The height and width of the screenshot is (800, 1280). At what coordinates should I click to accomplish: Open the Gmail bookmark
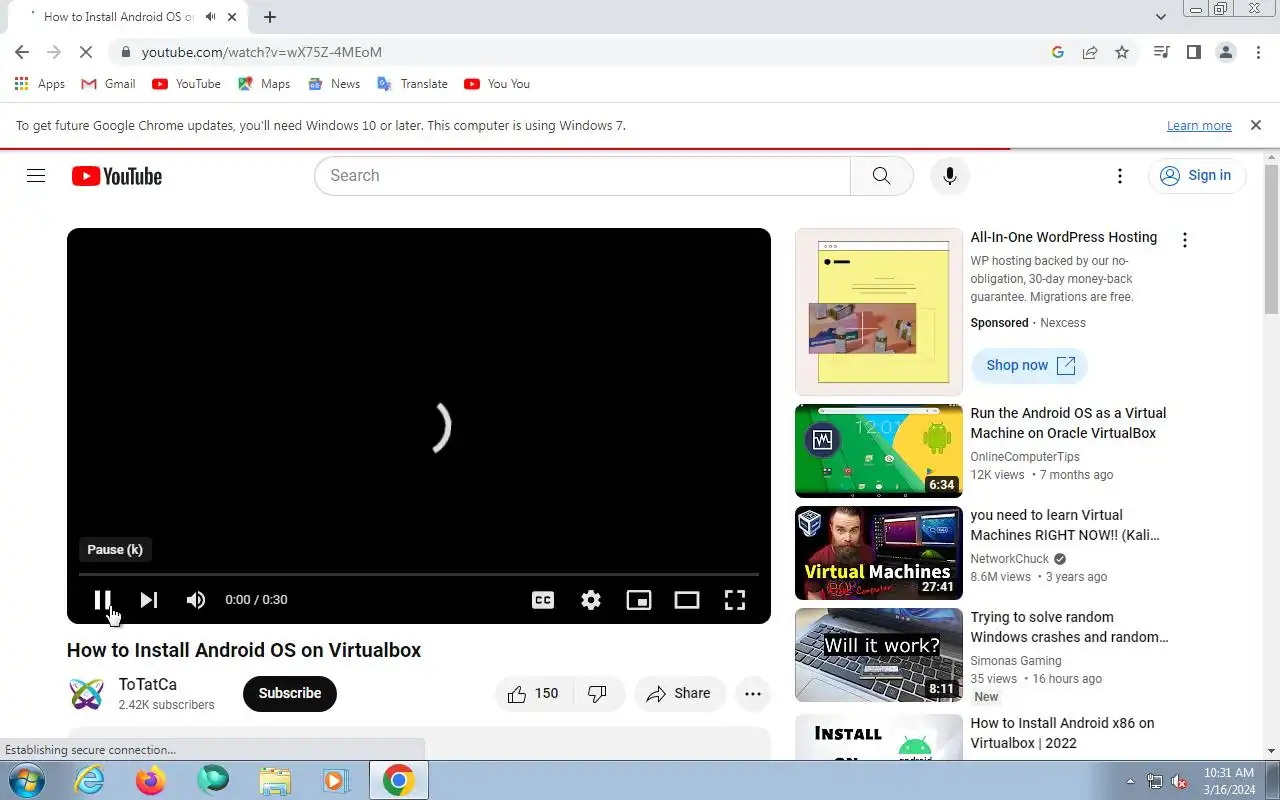click(x=108, y=84)
